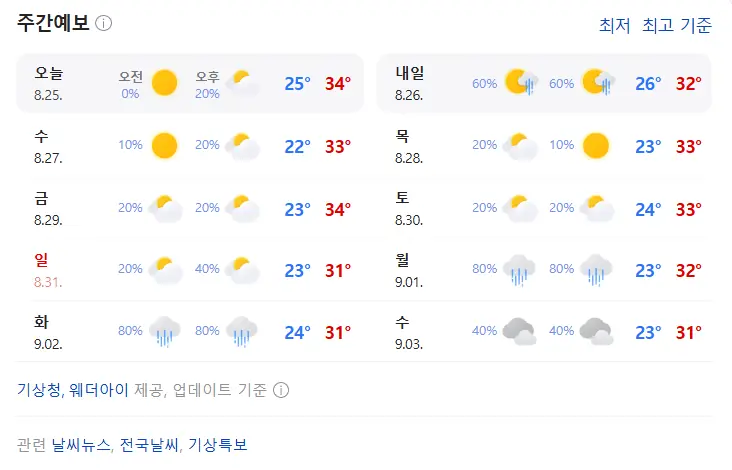Select the 오늘 8.25 forecast card
The height and width of the screenshot is (470, 732).
[x=190, y=83]
